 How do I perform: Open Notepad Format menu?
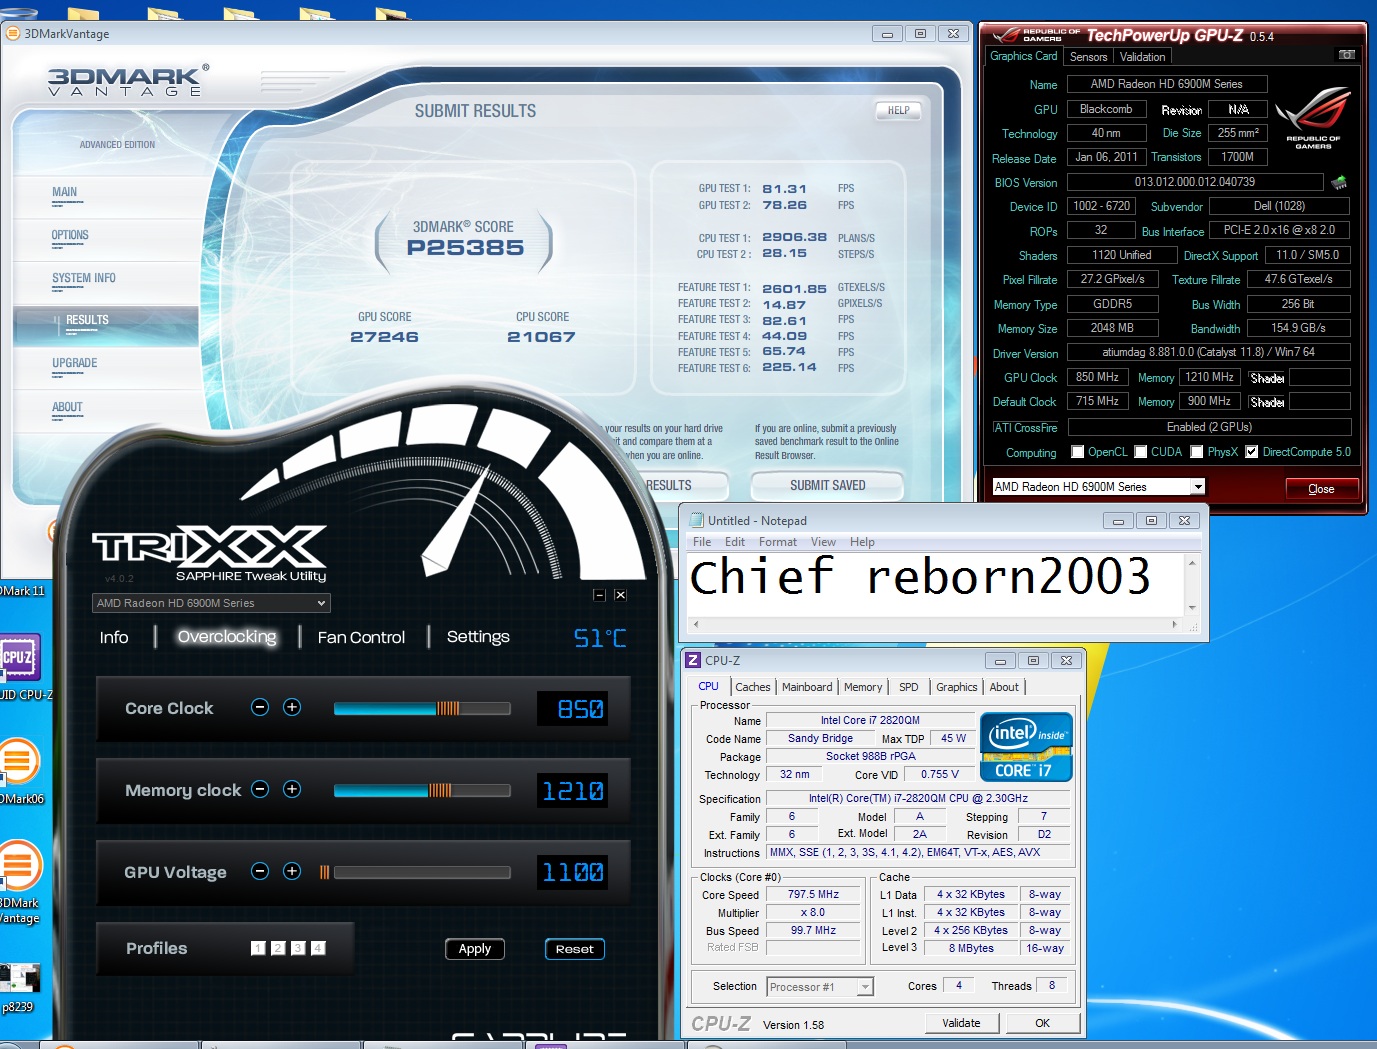[x=778, y=542]
